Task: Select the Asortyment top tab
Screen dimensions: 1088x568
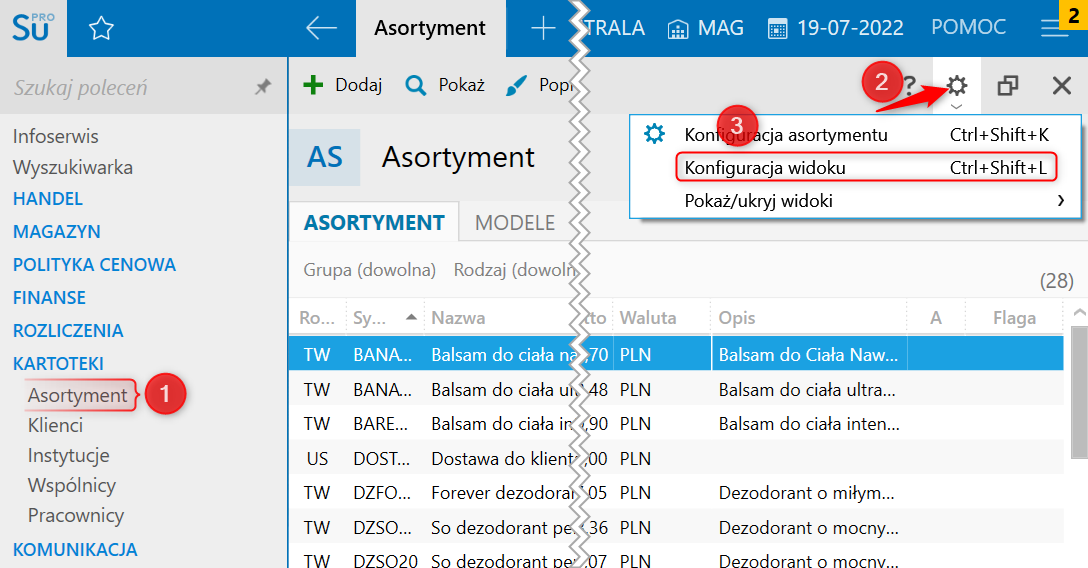Action: pos(430,28)
